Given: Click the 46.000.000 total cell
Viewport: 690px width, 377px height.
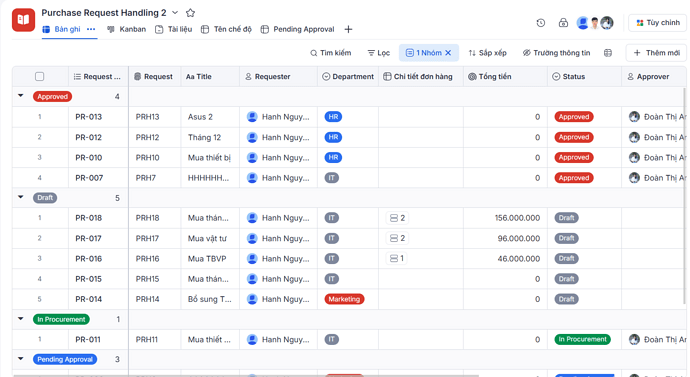Looking at the screenshot, I should (x=505, y=259).
